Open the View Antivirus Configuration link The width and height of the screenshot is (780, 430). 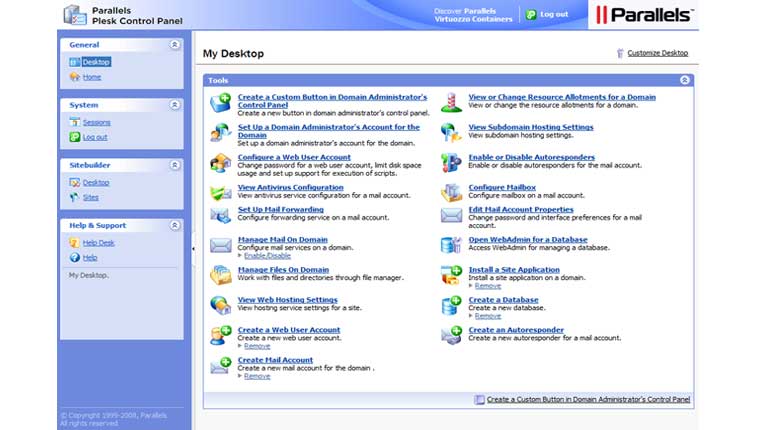pyautogui.click(x=291, y=187)
